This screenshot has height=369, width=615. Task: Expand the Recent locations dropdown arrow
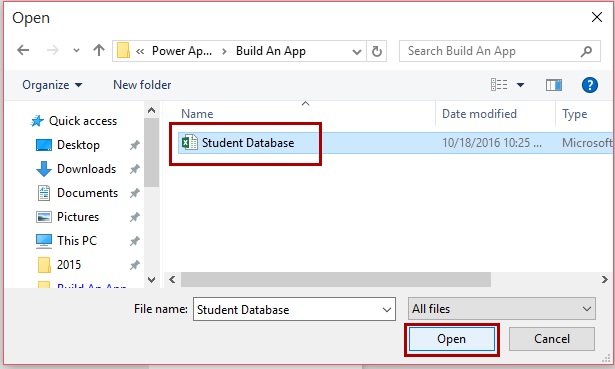[x=76, y=51]
